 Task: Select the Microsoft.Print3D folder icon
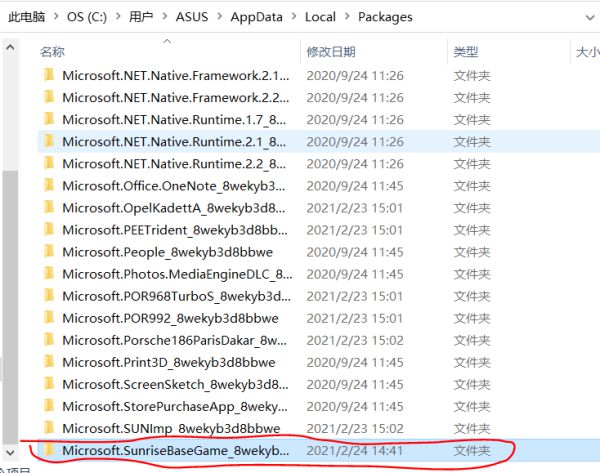(x=48, y=362)
